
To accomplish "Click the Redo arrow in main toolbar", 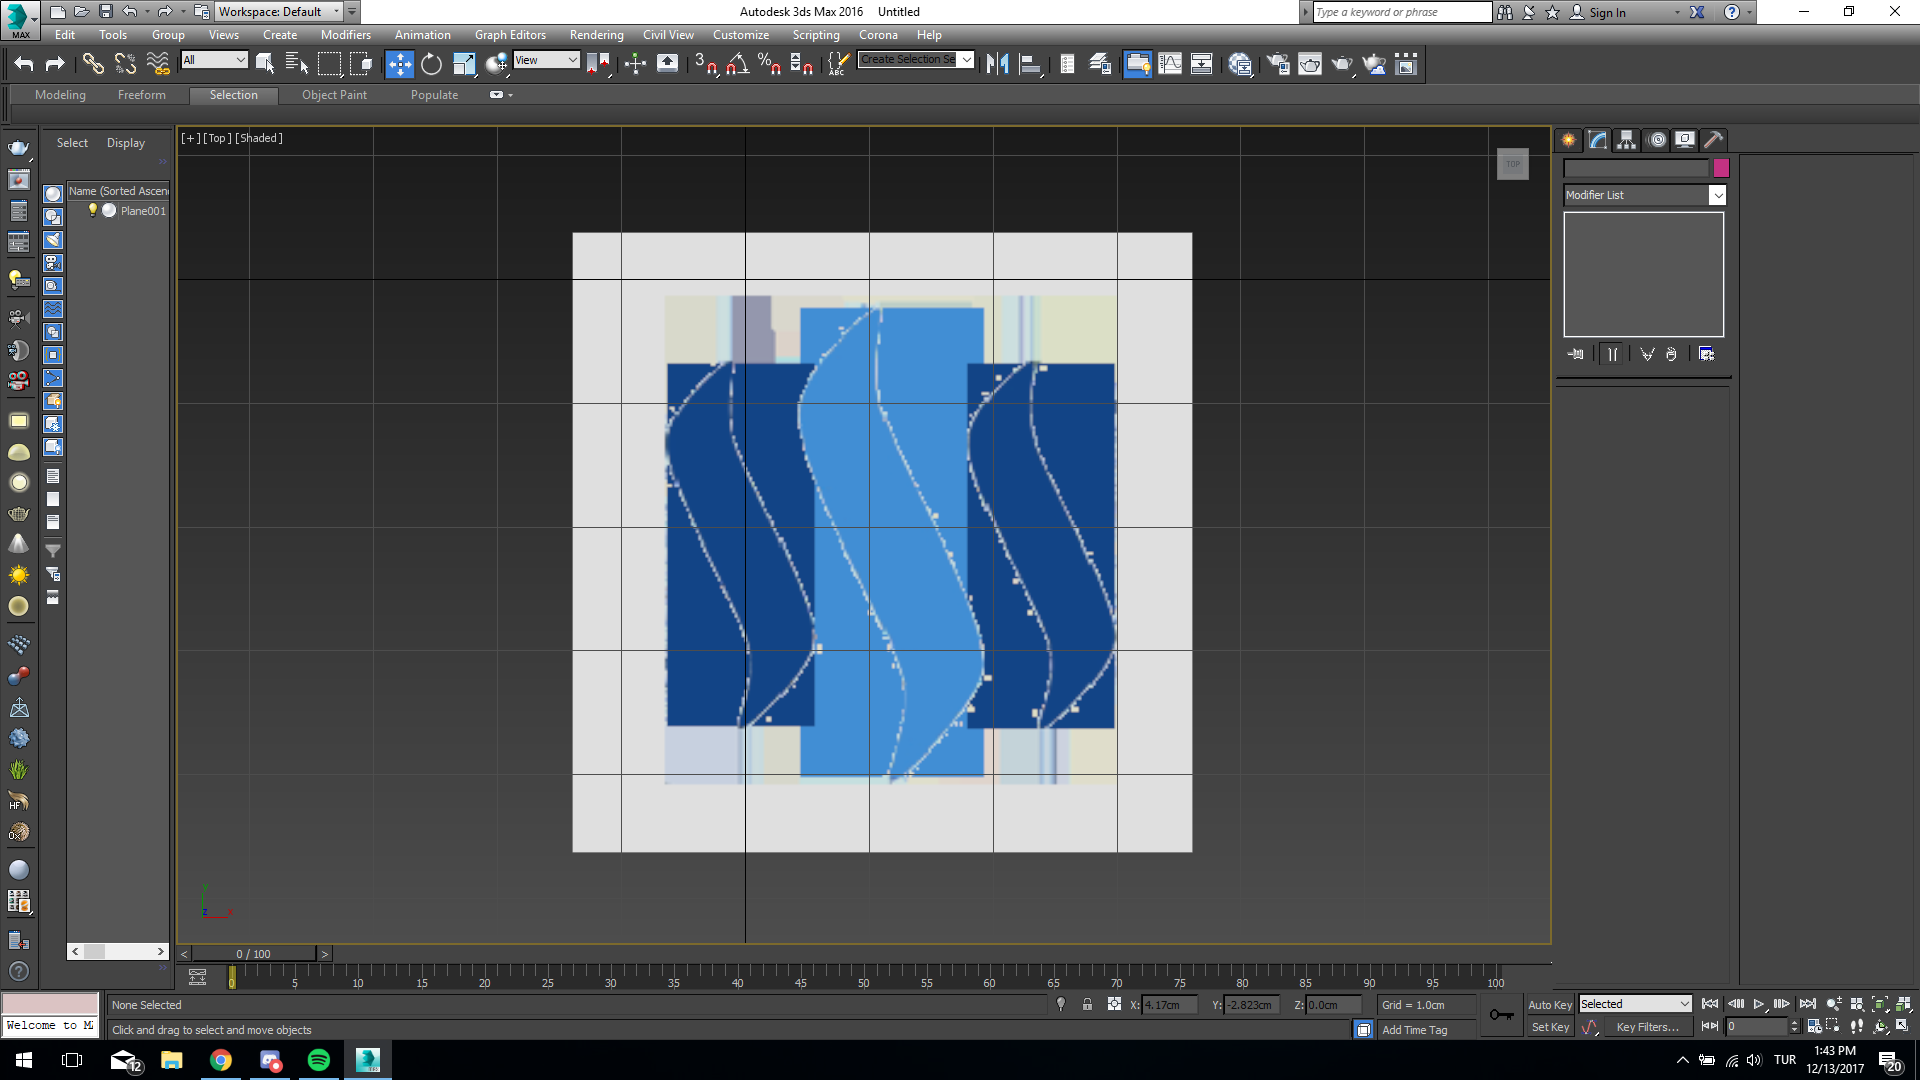I will (x=55, y=64).
